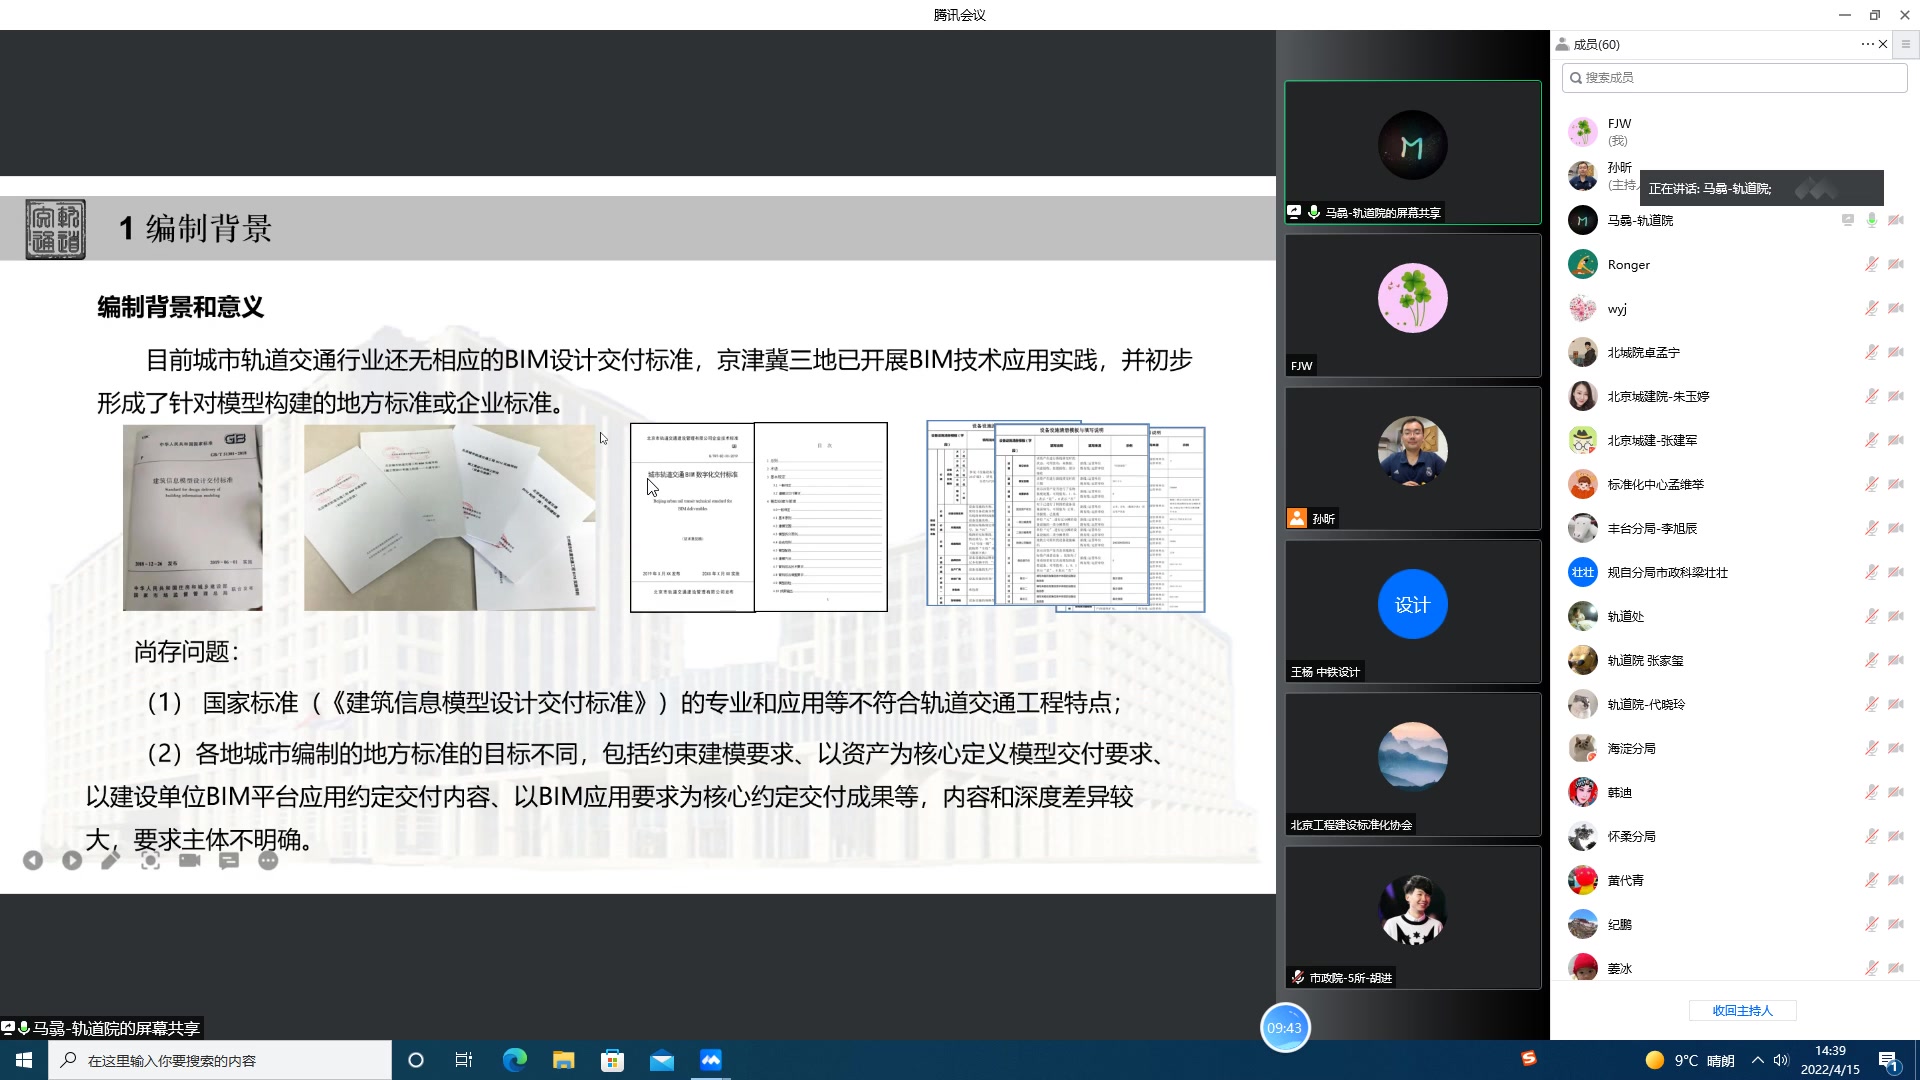Toggle camera icon for 马骉-轨道院
Screen dimensions: 1920x1080
click(1896, 220)
